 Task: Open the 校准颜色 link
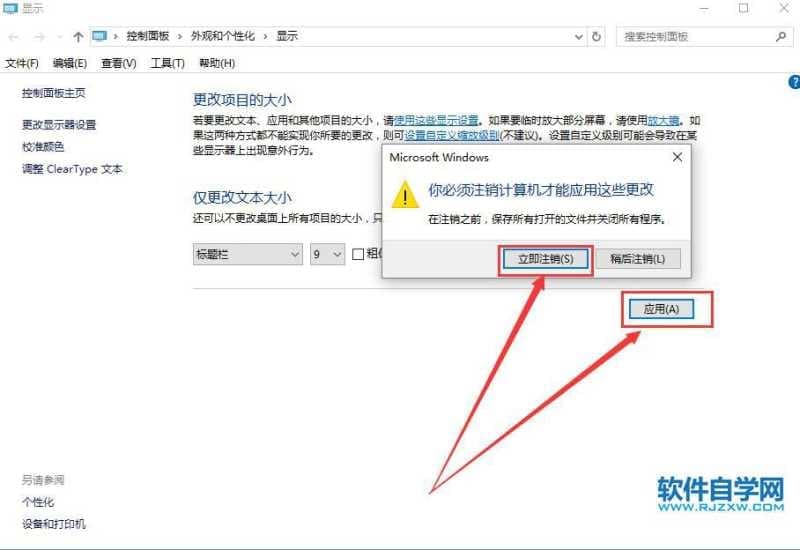(43, 147)
